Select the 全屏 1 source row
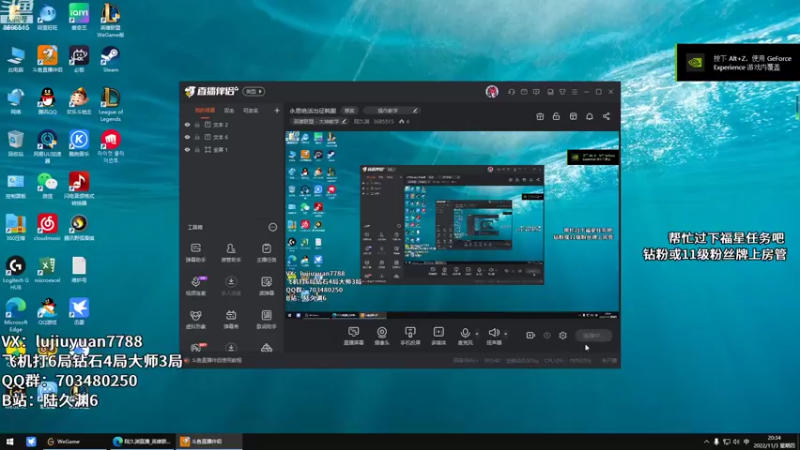The height and width of the screenshot is (450, 800). tap(232, 149)
